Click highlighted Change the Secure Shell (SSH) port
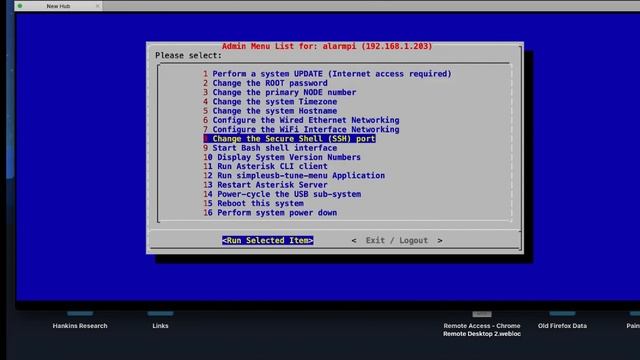The image size is (640, 360). [x=289, y=139]
